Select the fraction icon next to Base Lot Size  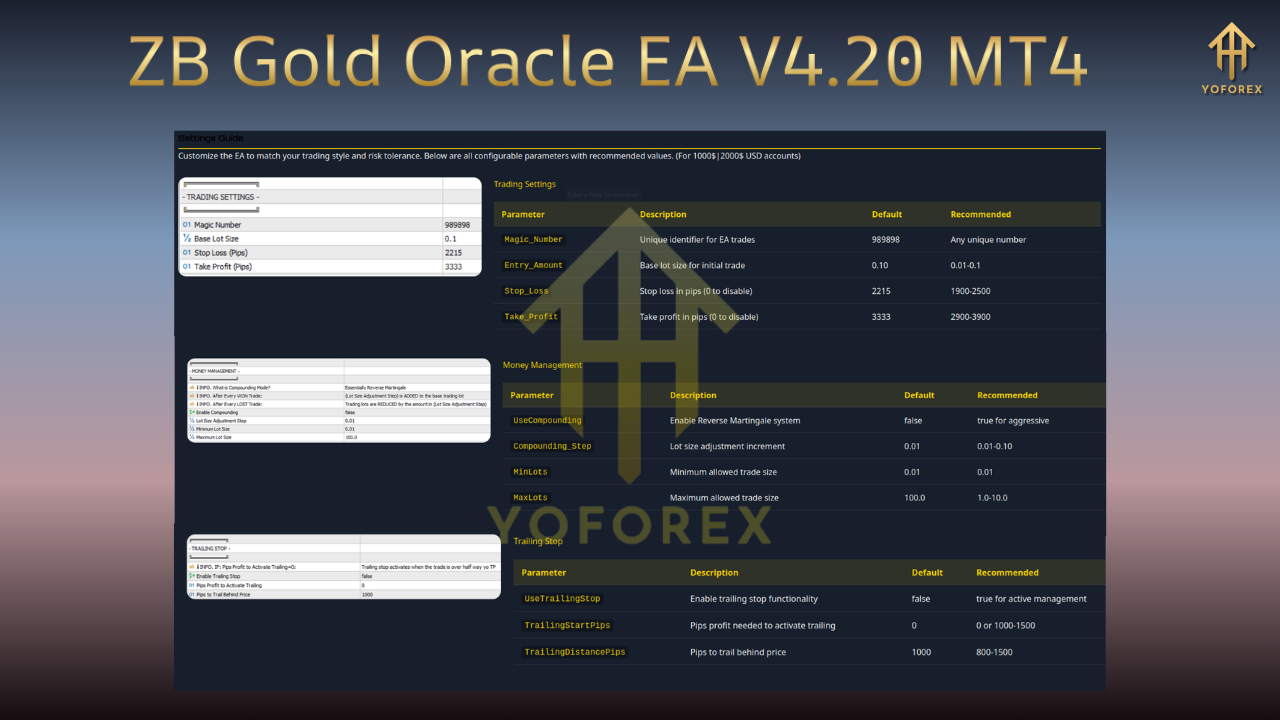coord(186,239)
